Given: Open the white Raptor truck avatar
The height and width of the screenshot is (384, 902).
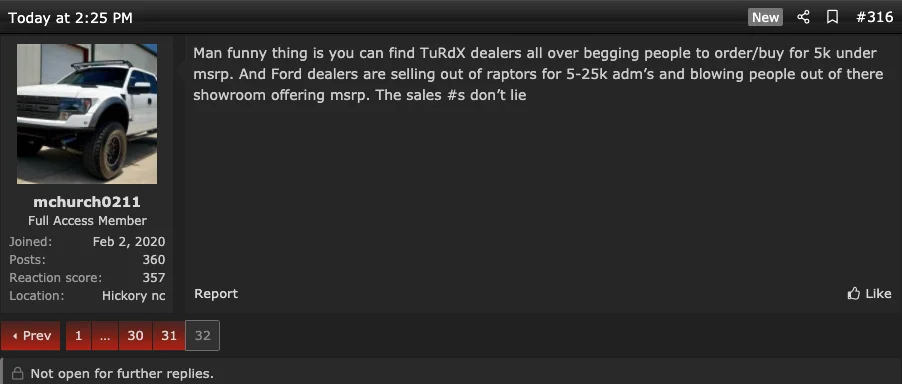Looking at the screenshot, I should pyautogui.click(x=87, y=114).
